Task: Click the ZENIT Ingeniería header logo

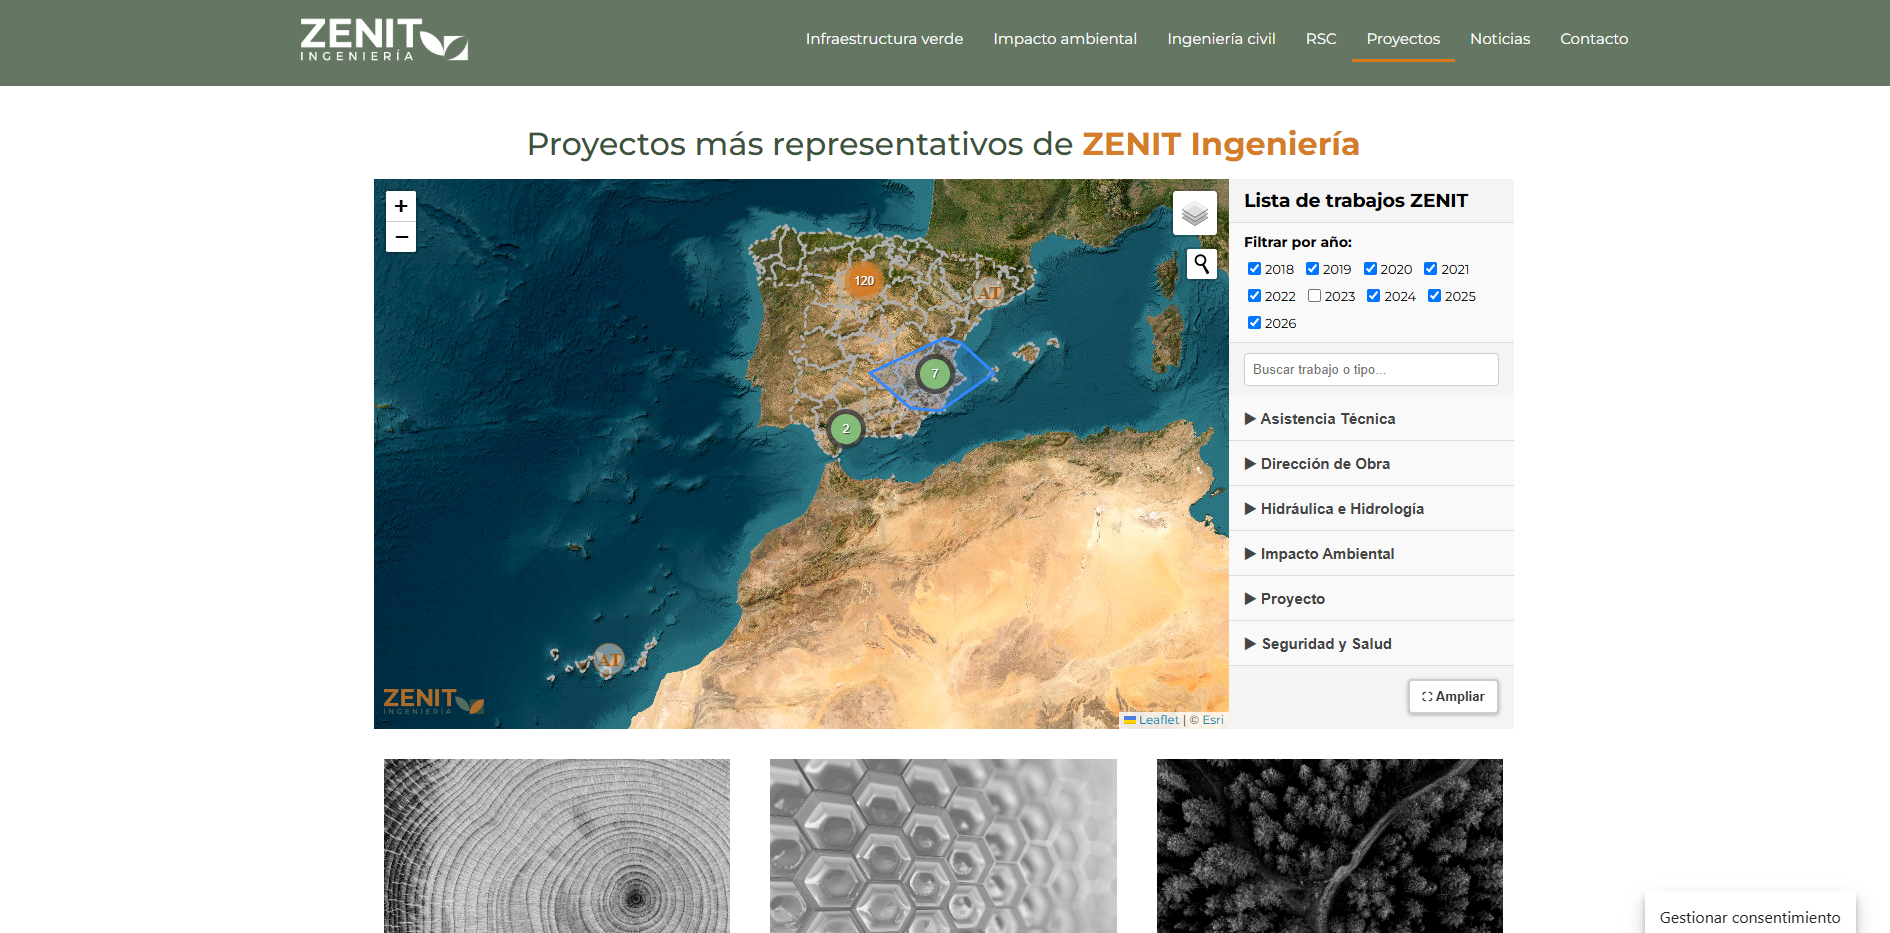Action: [384, 40]
